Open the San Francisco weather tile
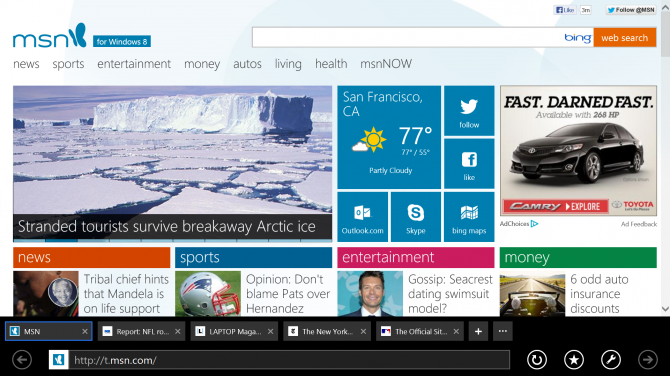The height and width of the screenshot is (376, 670). (x=389, y=137)
